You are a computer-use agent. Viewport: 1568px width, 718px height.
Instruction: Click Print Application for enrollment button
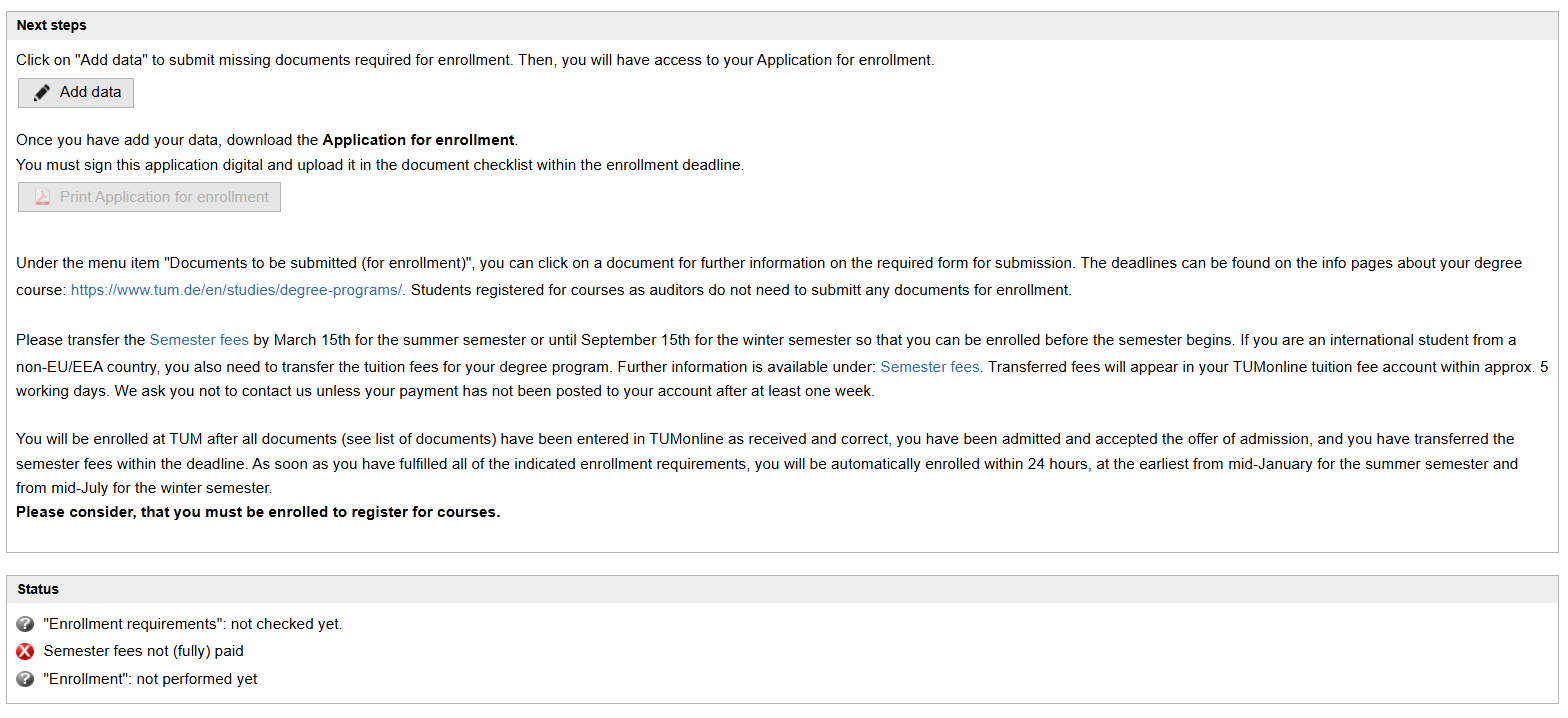pyautogui.click(x=149, y=197)
